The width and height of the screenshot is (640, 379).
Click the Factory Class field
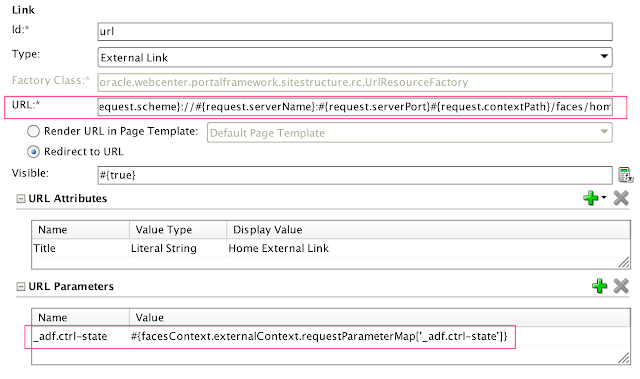click(x=355, y=82)
